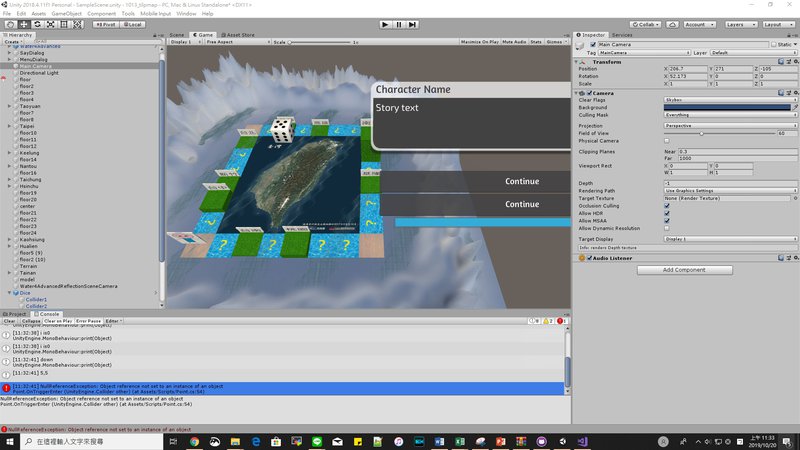Viewport: 800px width, 450px height.
Task: Select the Hand tool in the toolbar
Action: tap(11, 24)
